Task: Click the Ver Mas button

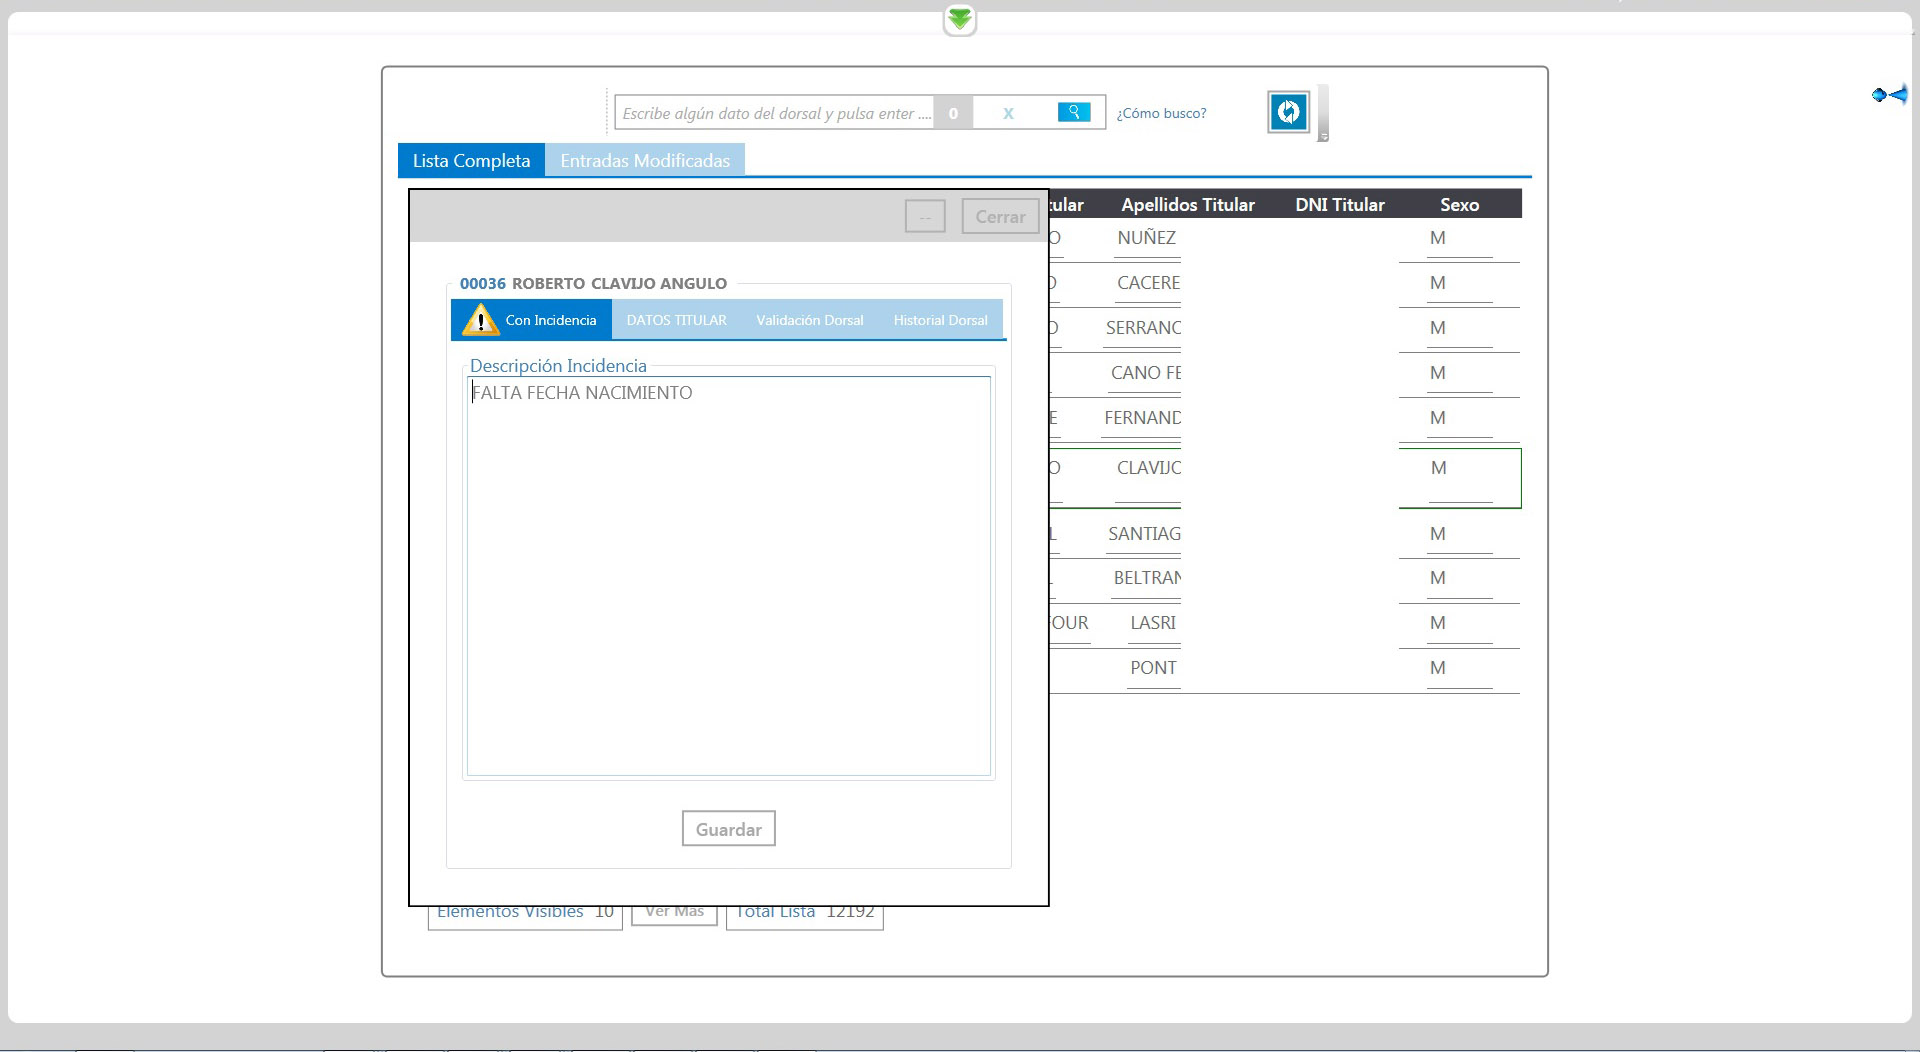Action: click(x=674, y=913)
